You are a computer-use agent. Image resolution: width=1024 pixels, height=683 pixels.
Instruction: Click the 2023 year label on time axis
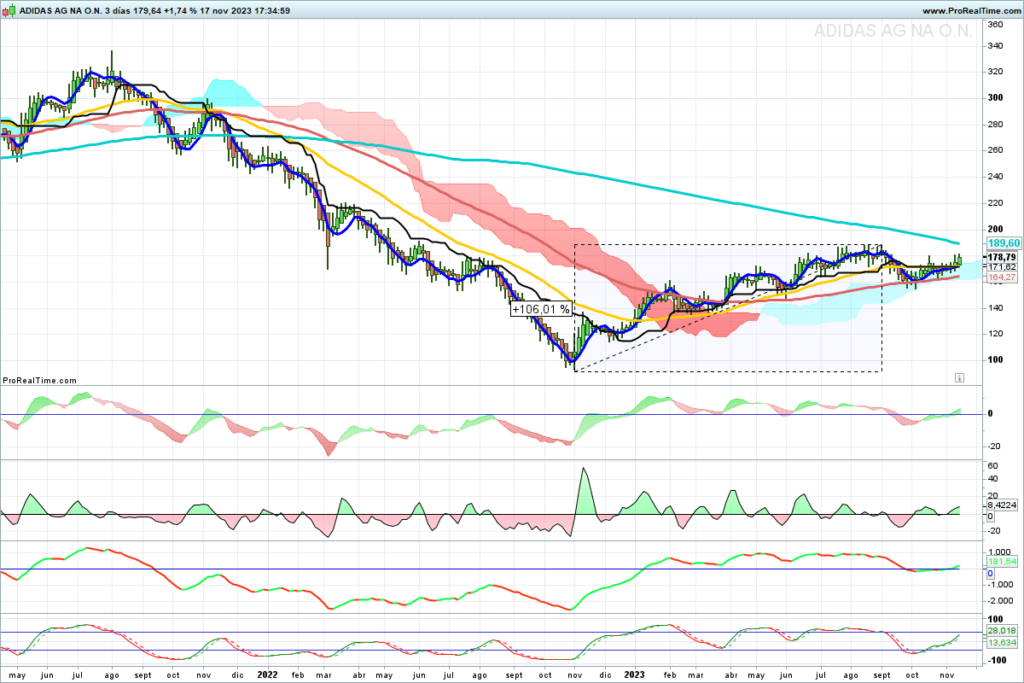point(634,675)
